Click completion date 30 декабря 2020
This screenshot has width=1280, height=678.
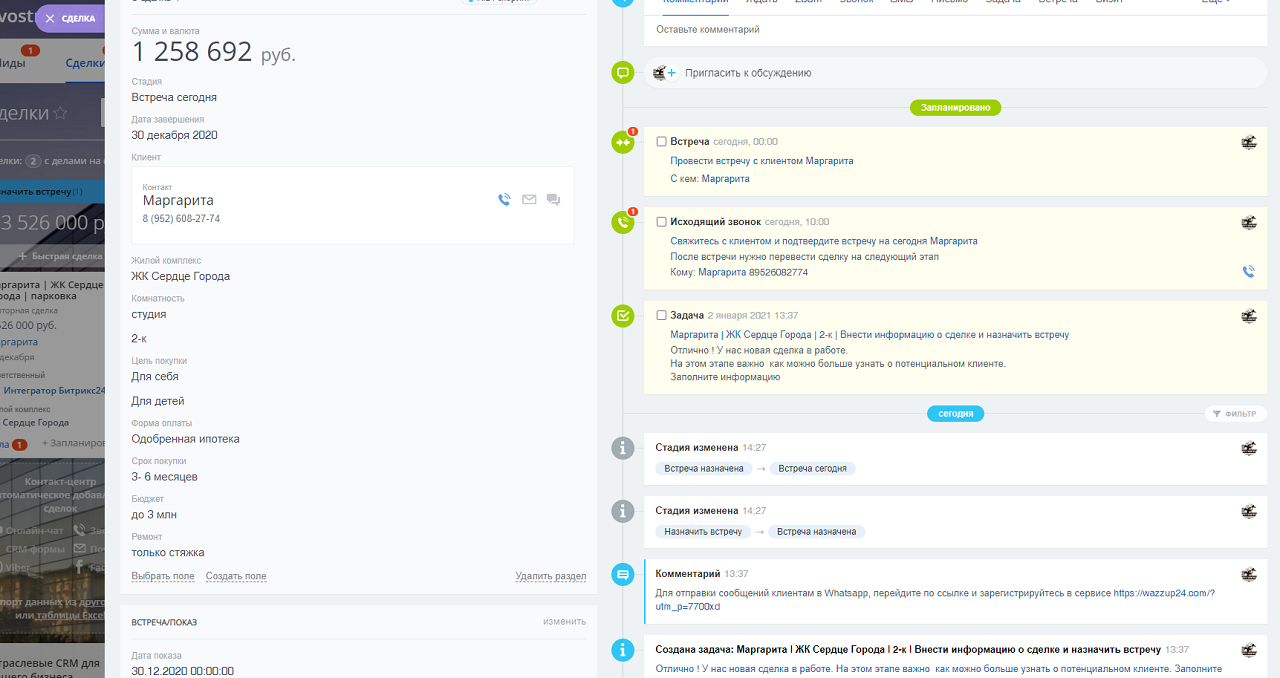coord(175,135)
